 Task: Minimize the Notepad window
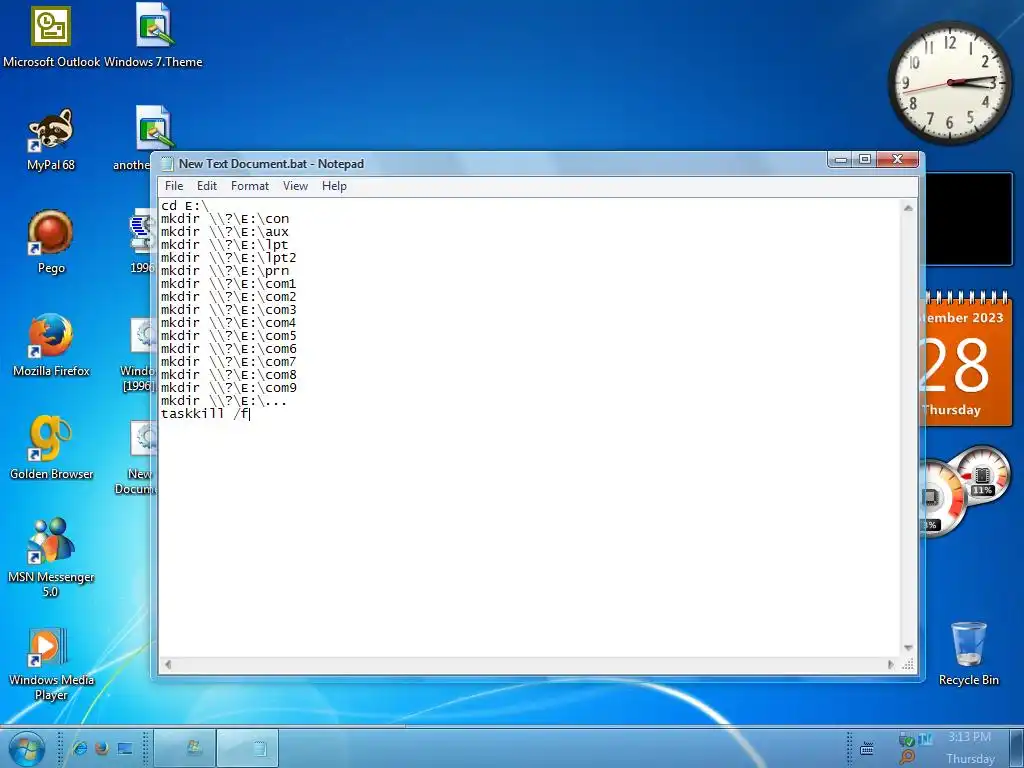(x=840, y=159)
